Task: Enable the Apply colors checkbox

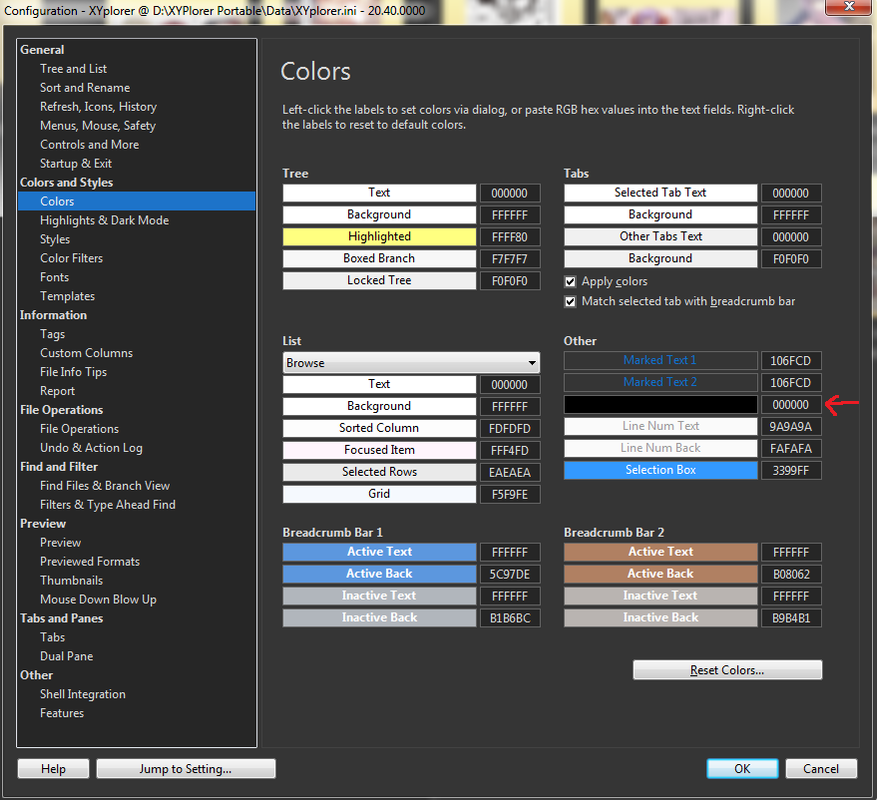Action: pyautogui.click(x=570, y=281)
